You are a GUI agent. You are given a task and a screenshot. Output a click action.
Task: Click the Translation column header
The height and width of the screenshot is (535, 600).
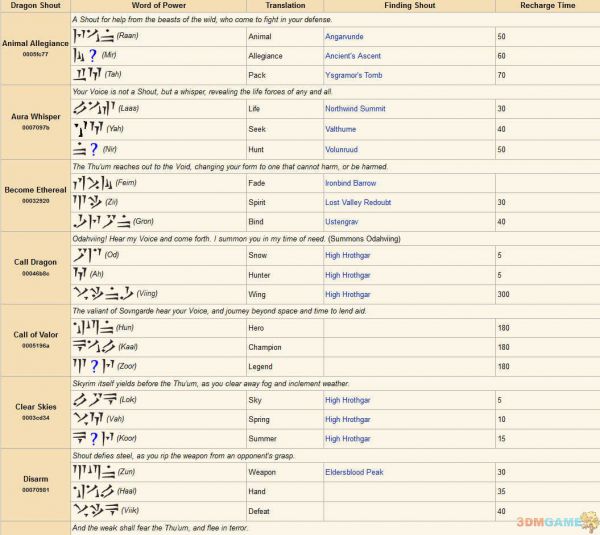pyautogui.click(x=285, y=5)
